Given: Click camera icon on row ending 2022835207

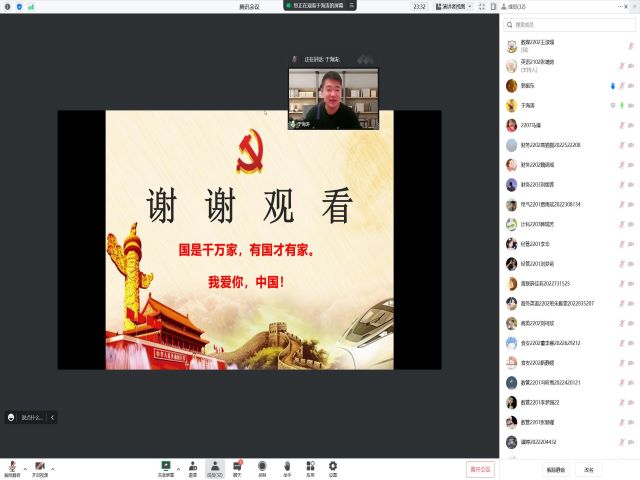Looking at the screenshot, I should tap(631, 303).
